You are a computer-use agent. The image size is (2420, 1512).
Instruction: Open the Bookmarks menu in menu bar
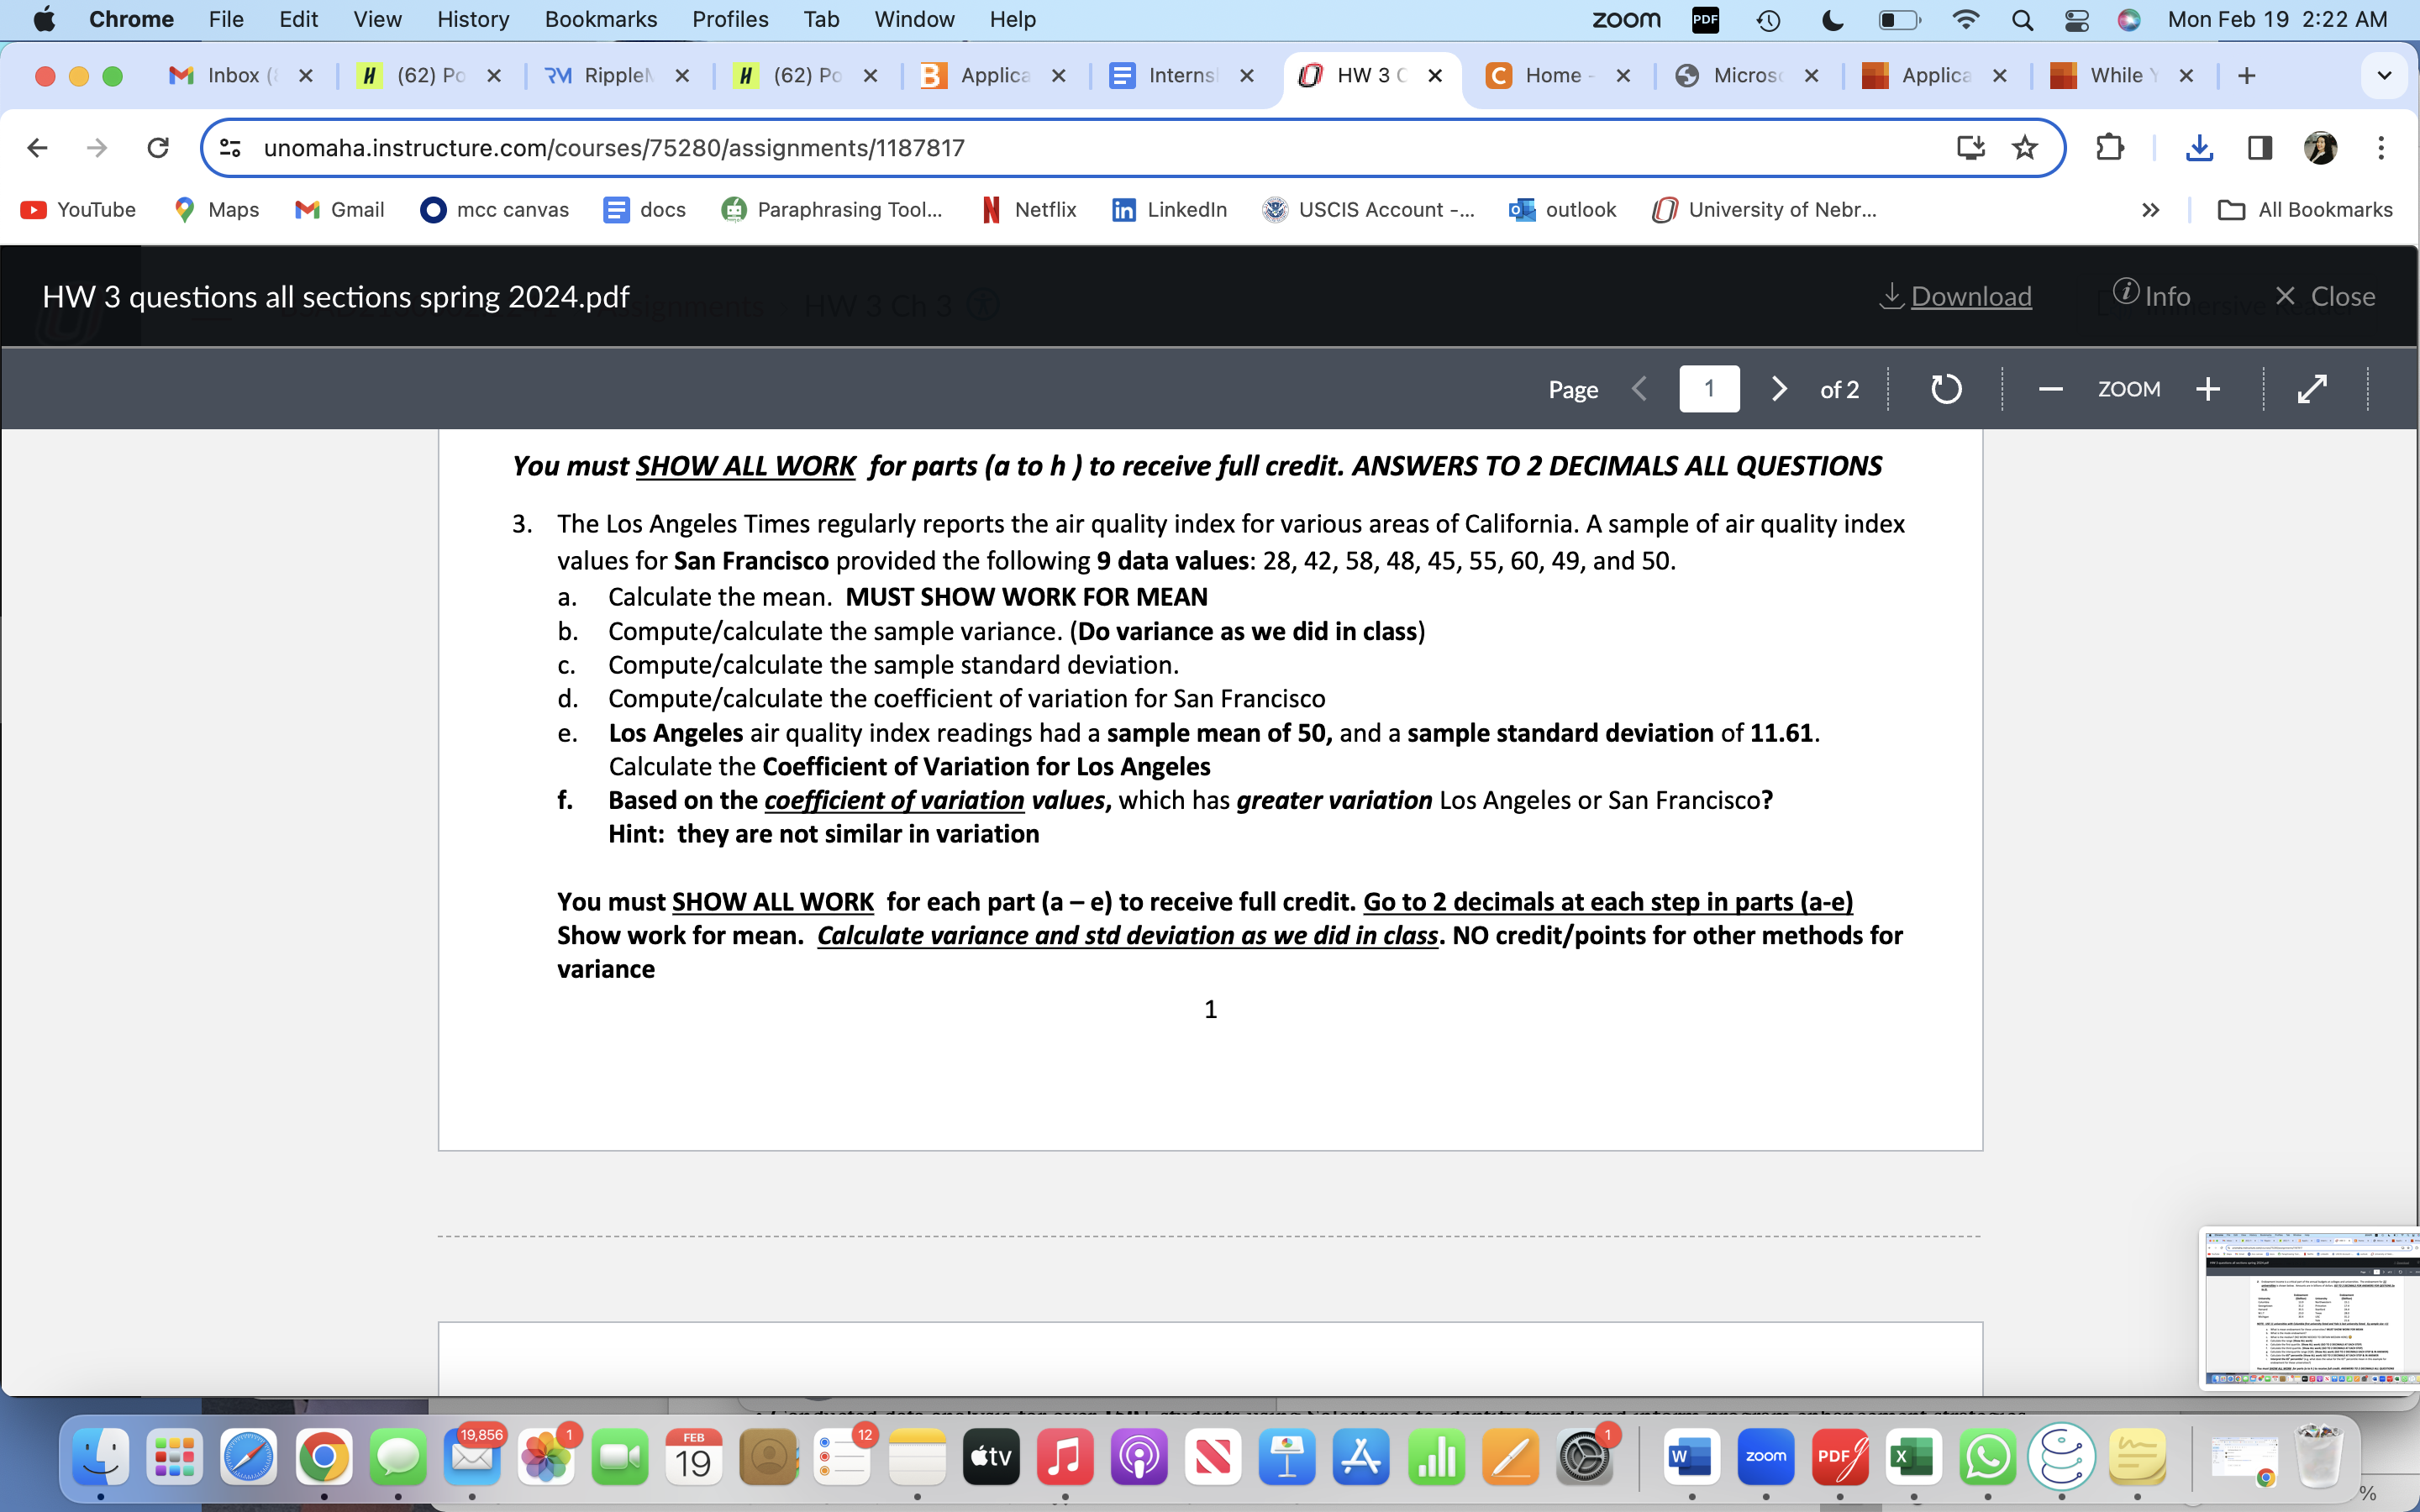(600, 20)
